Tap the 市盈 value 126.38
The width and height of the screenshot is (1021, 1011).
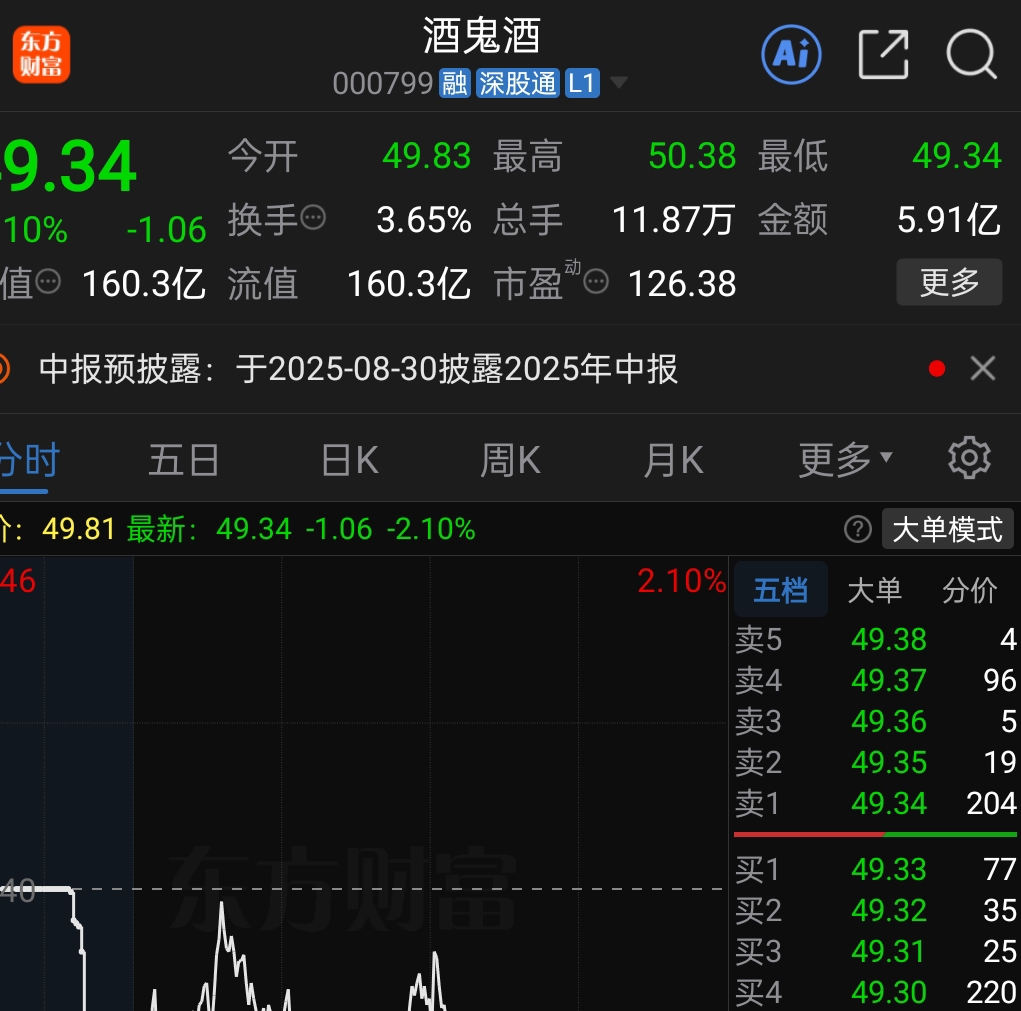[682, 283]
